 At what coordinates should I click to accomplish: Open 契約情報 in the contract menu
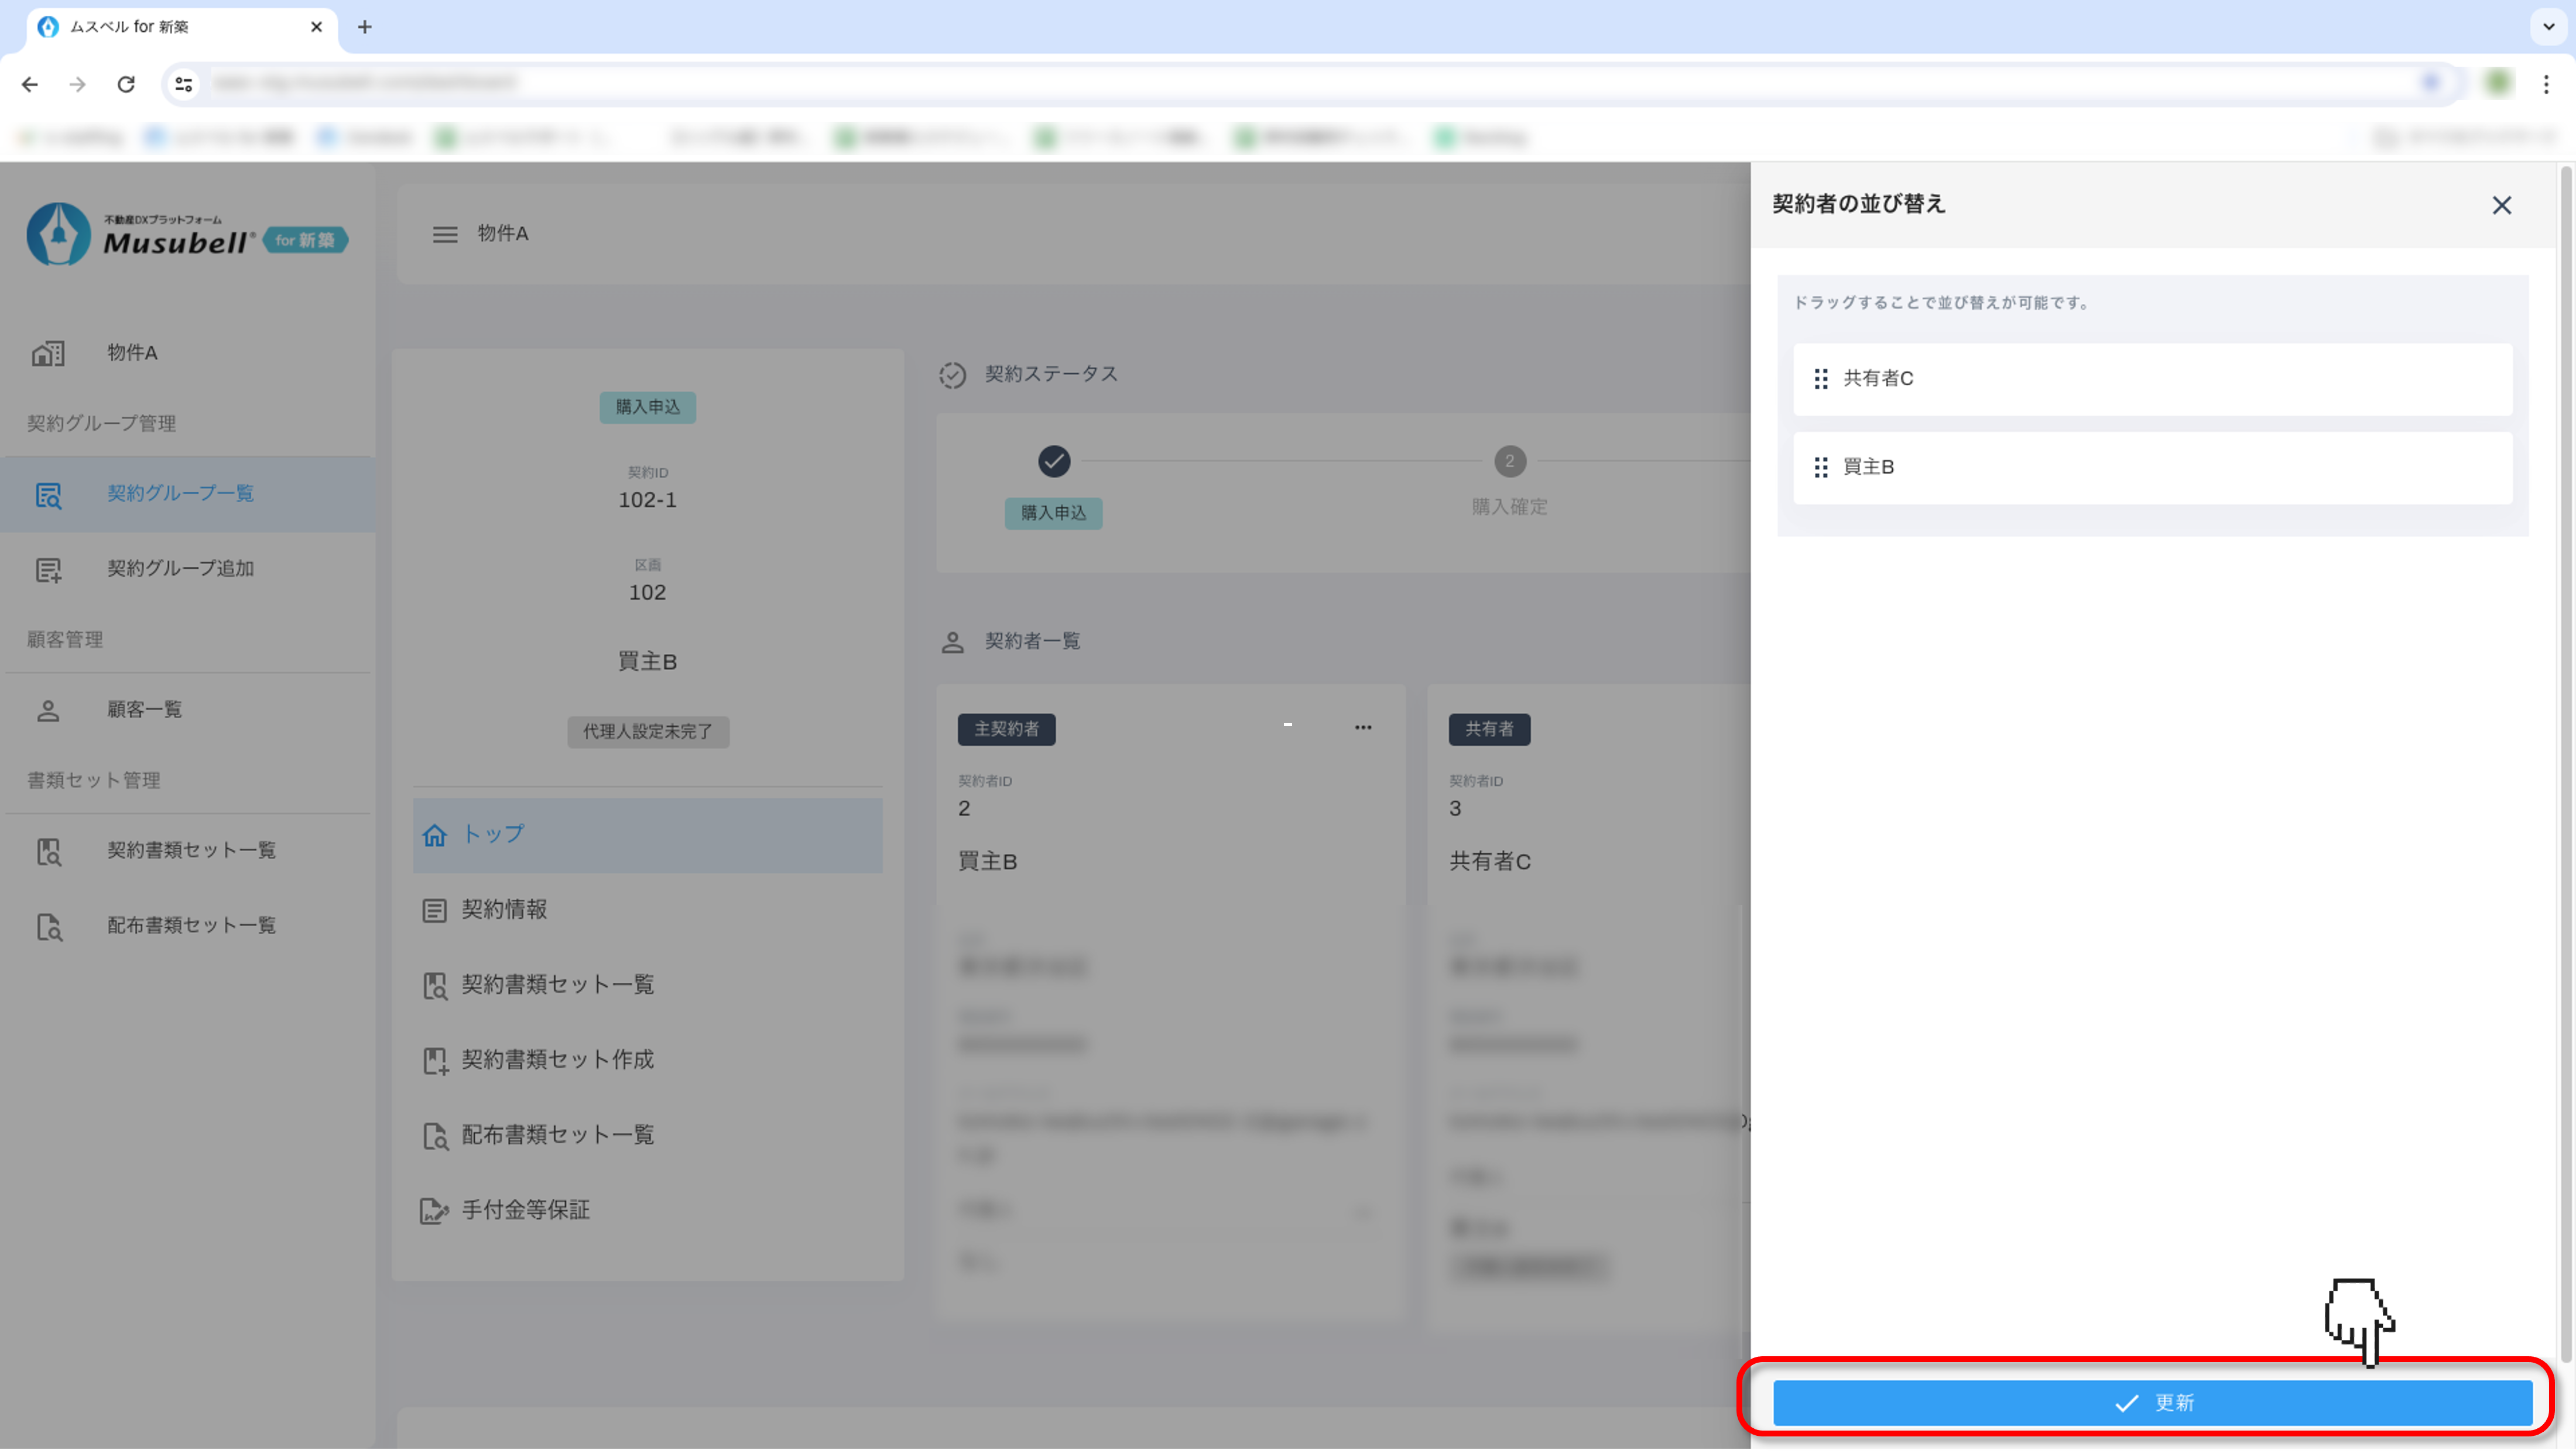point(503,909)
